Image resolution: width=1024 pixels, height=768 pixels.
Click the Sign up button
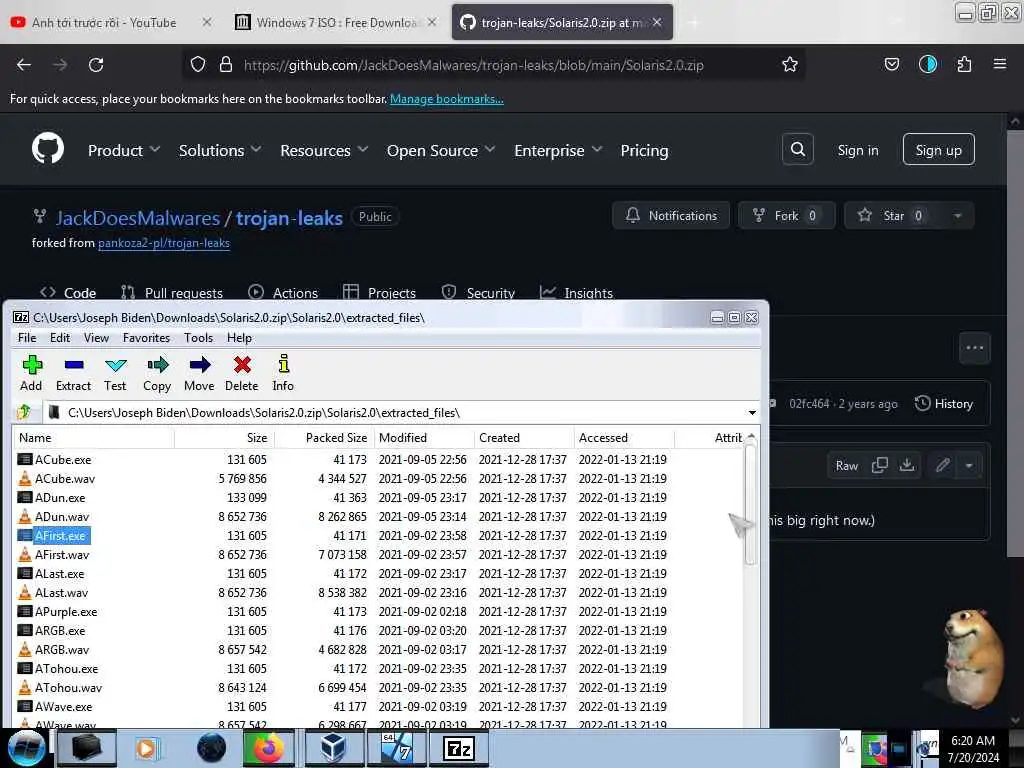click(x=938, y=150)
